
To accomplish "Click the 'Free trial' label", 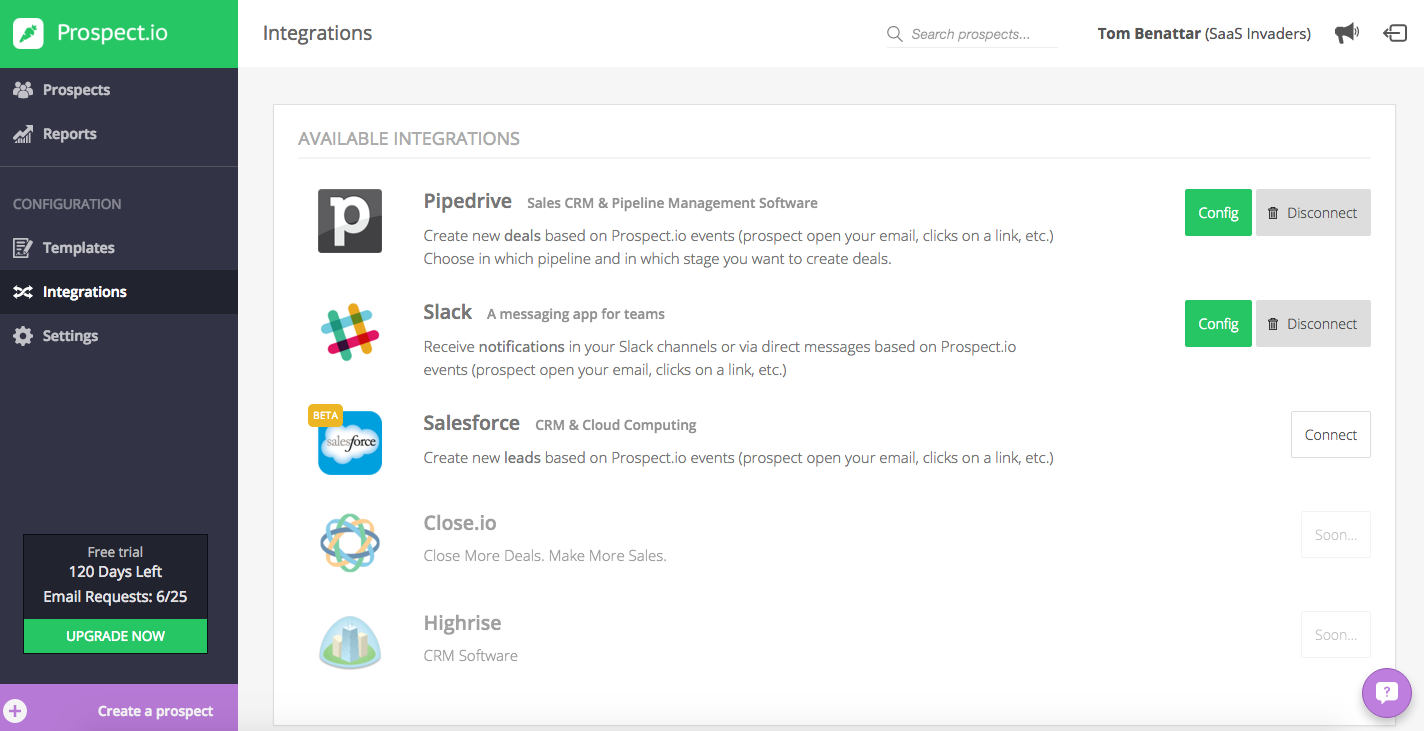I will (115, 552).
